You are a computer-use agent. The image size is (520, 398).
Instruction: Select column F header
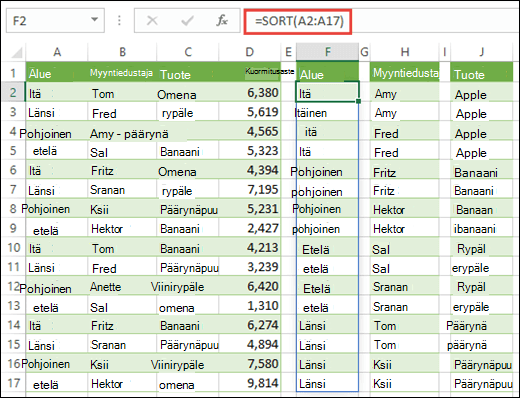point(328,52)
